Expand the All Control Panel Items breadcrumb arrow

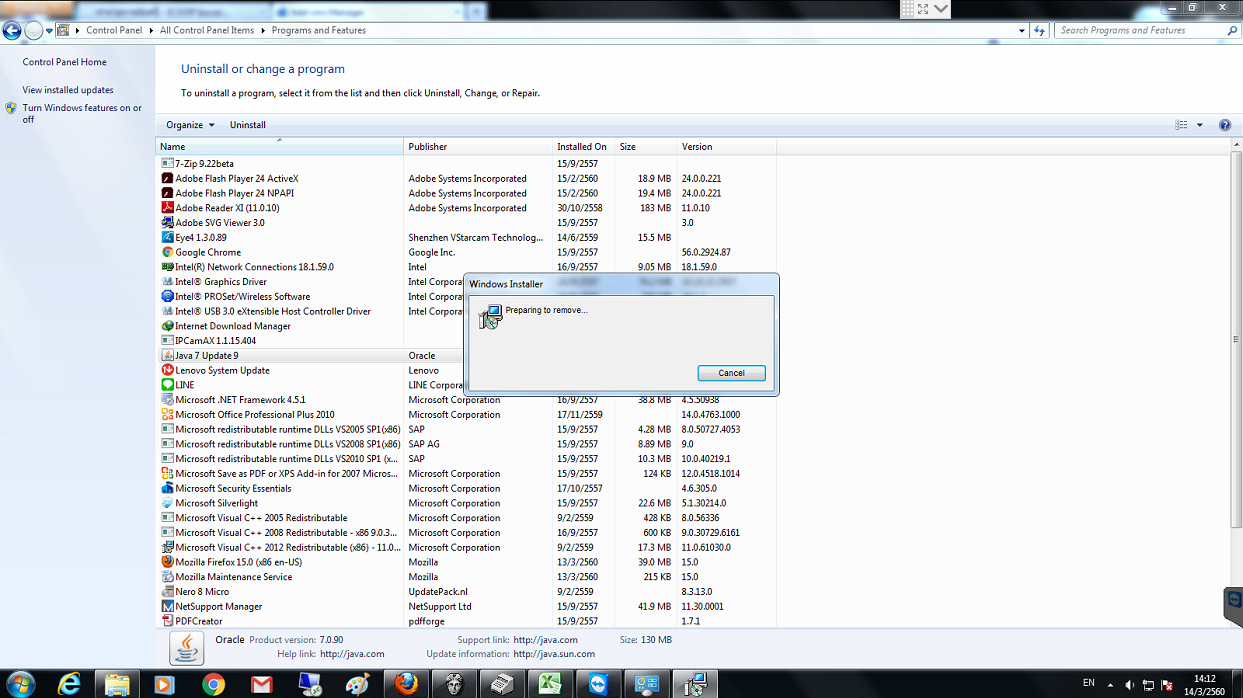coord(263,31)
